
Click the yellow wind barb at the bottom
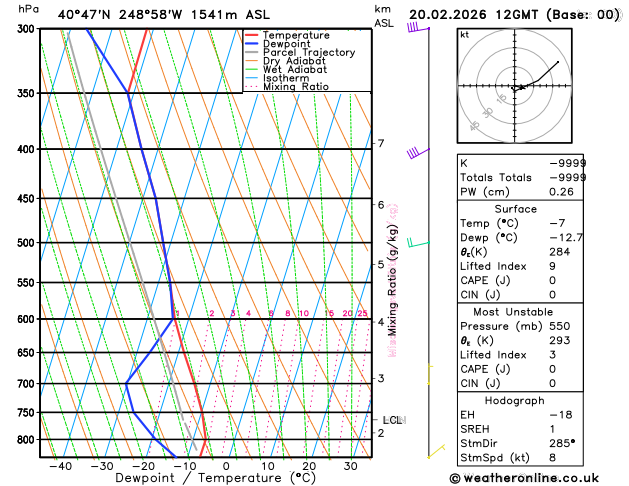pyautogui.click(x=434, y=453)
